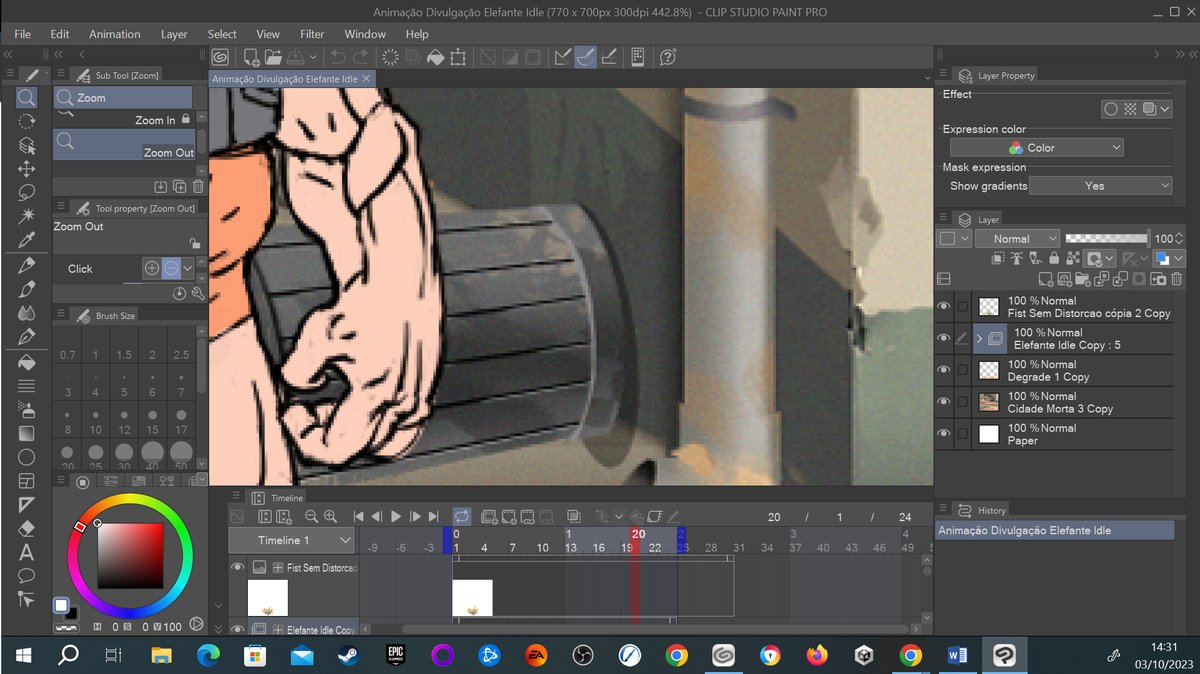This screenshot has height=674, width=1200.
Task: Play the animation in timeline
Action: [x=396, y=516]
